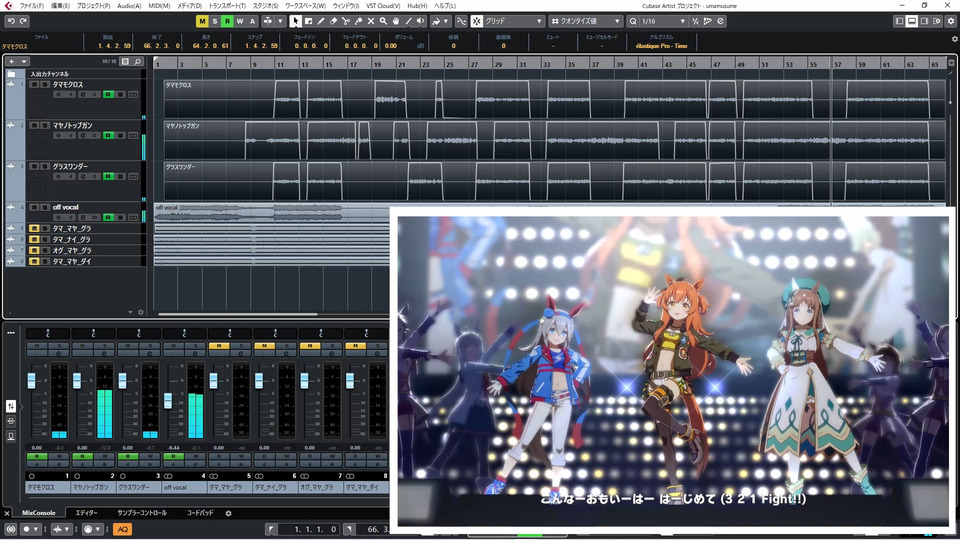960x540 pixels.
Task: Show or hide the left zone
Action: [x=899, y=21]
